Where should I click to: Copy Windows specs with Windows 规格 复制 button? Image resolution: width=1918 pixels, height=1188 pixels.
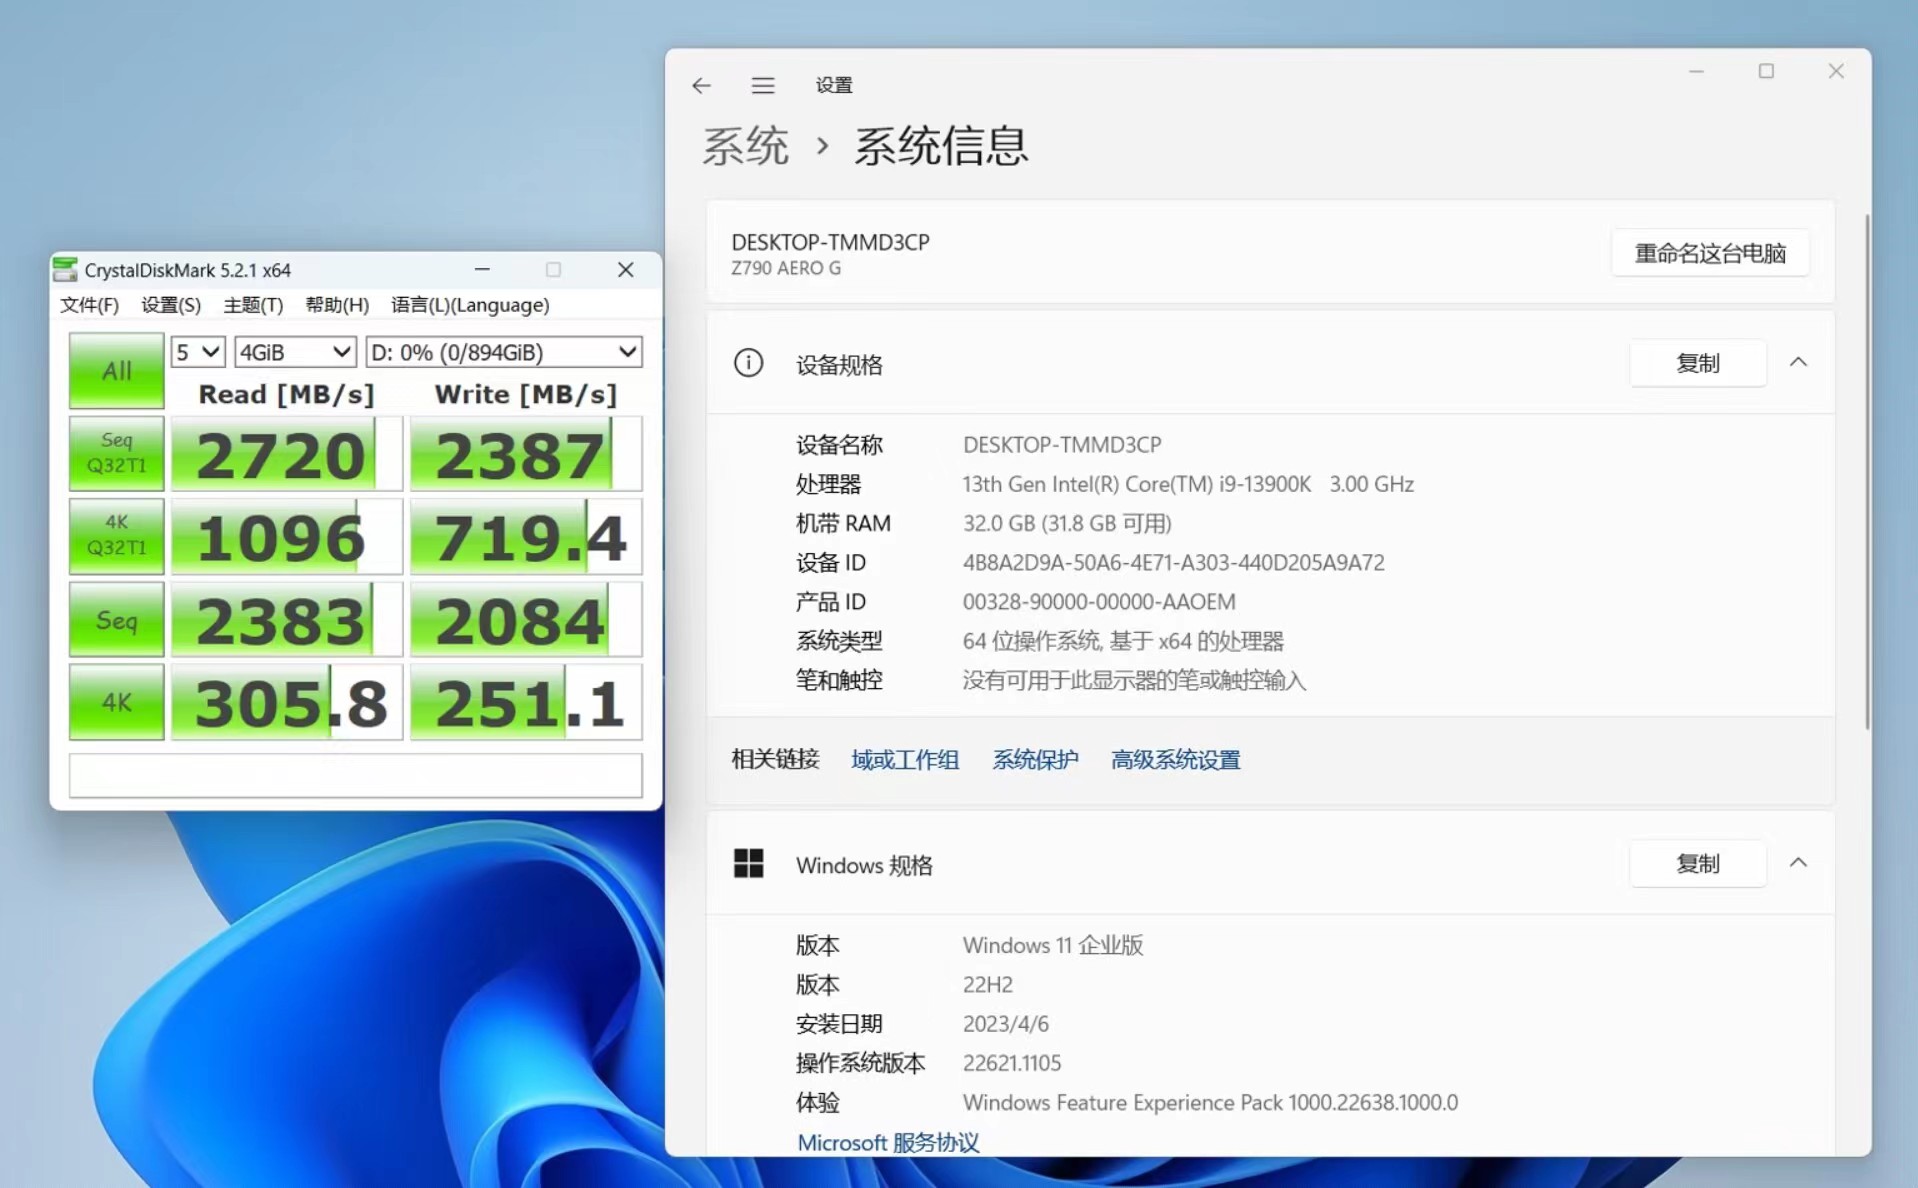click(1697, 863)
